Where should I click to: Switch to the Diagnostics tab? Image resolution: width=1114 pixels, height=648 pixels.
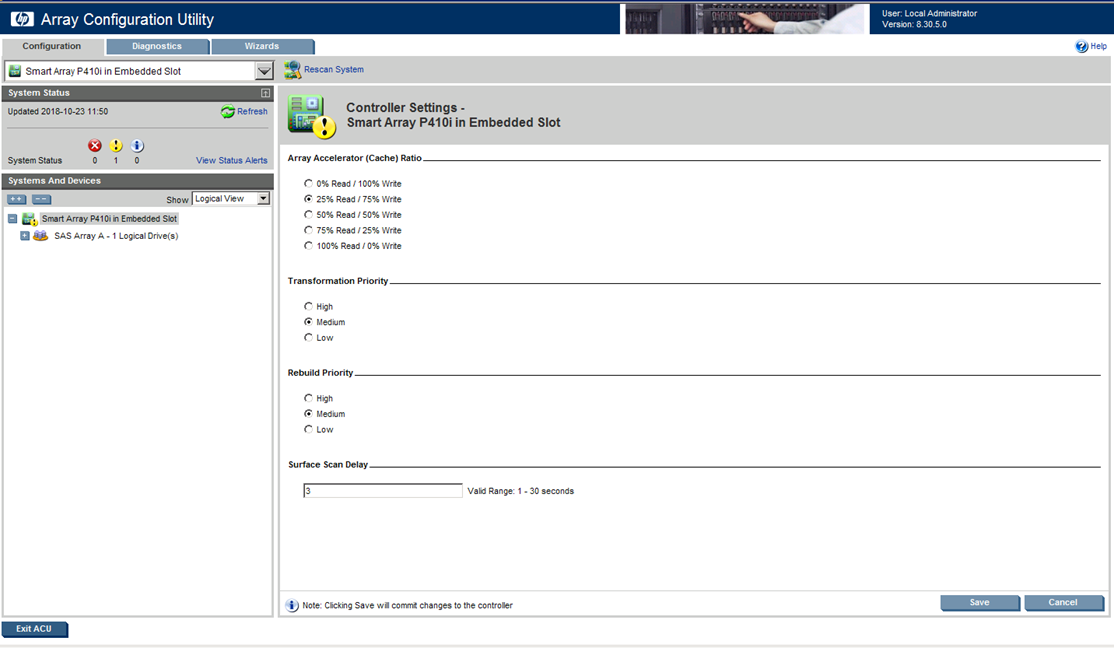point(157,46)
